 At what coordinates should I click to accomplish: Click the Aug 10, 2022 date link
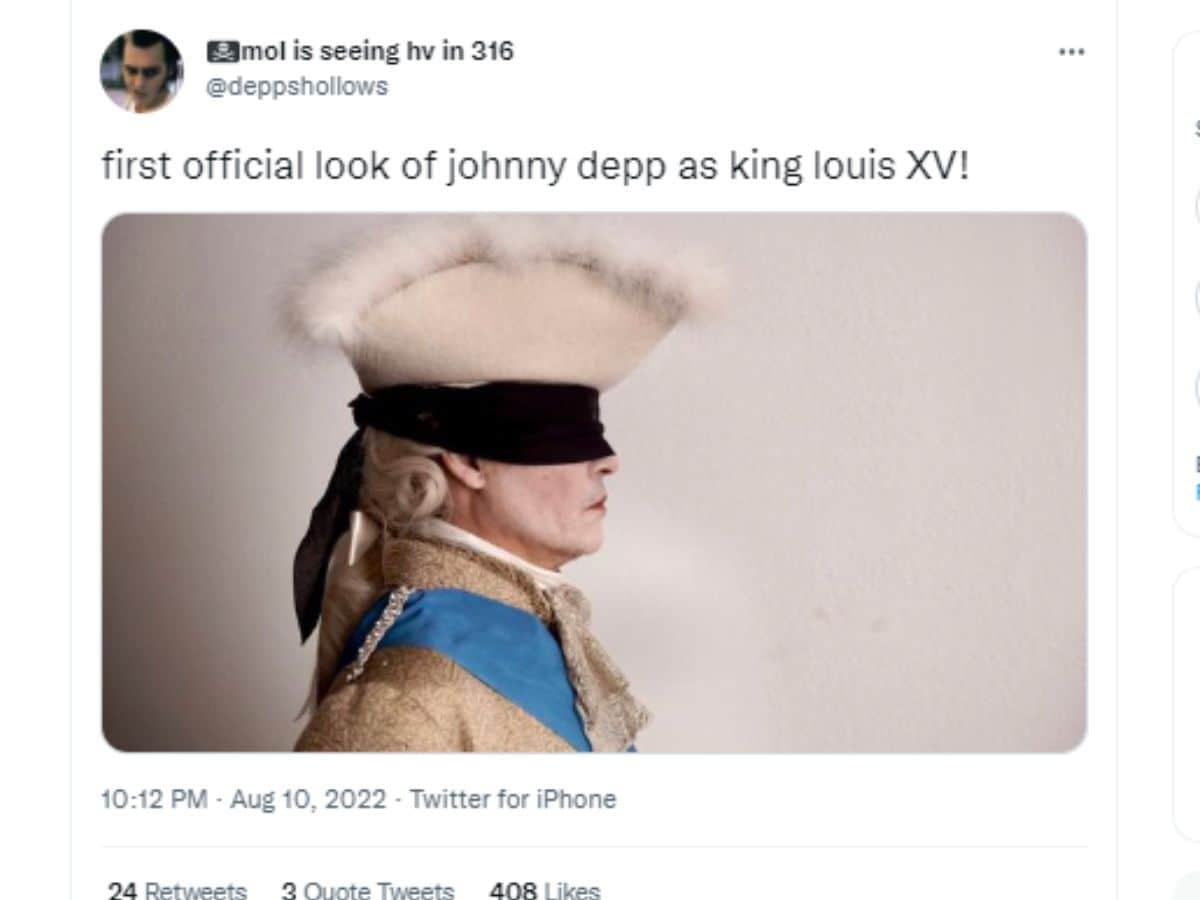[308, 799]
